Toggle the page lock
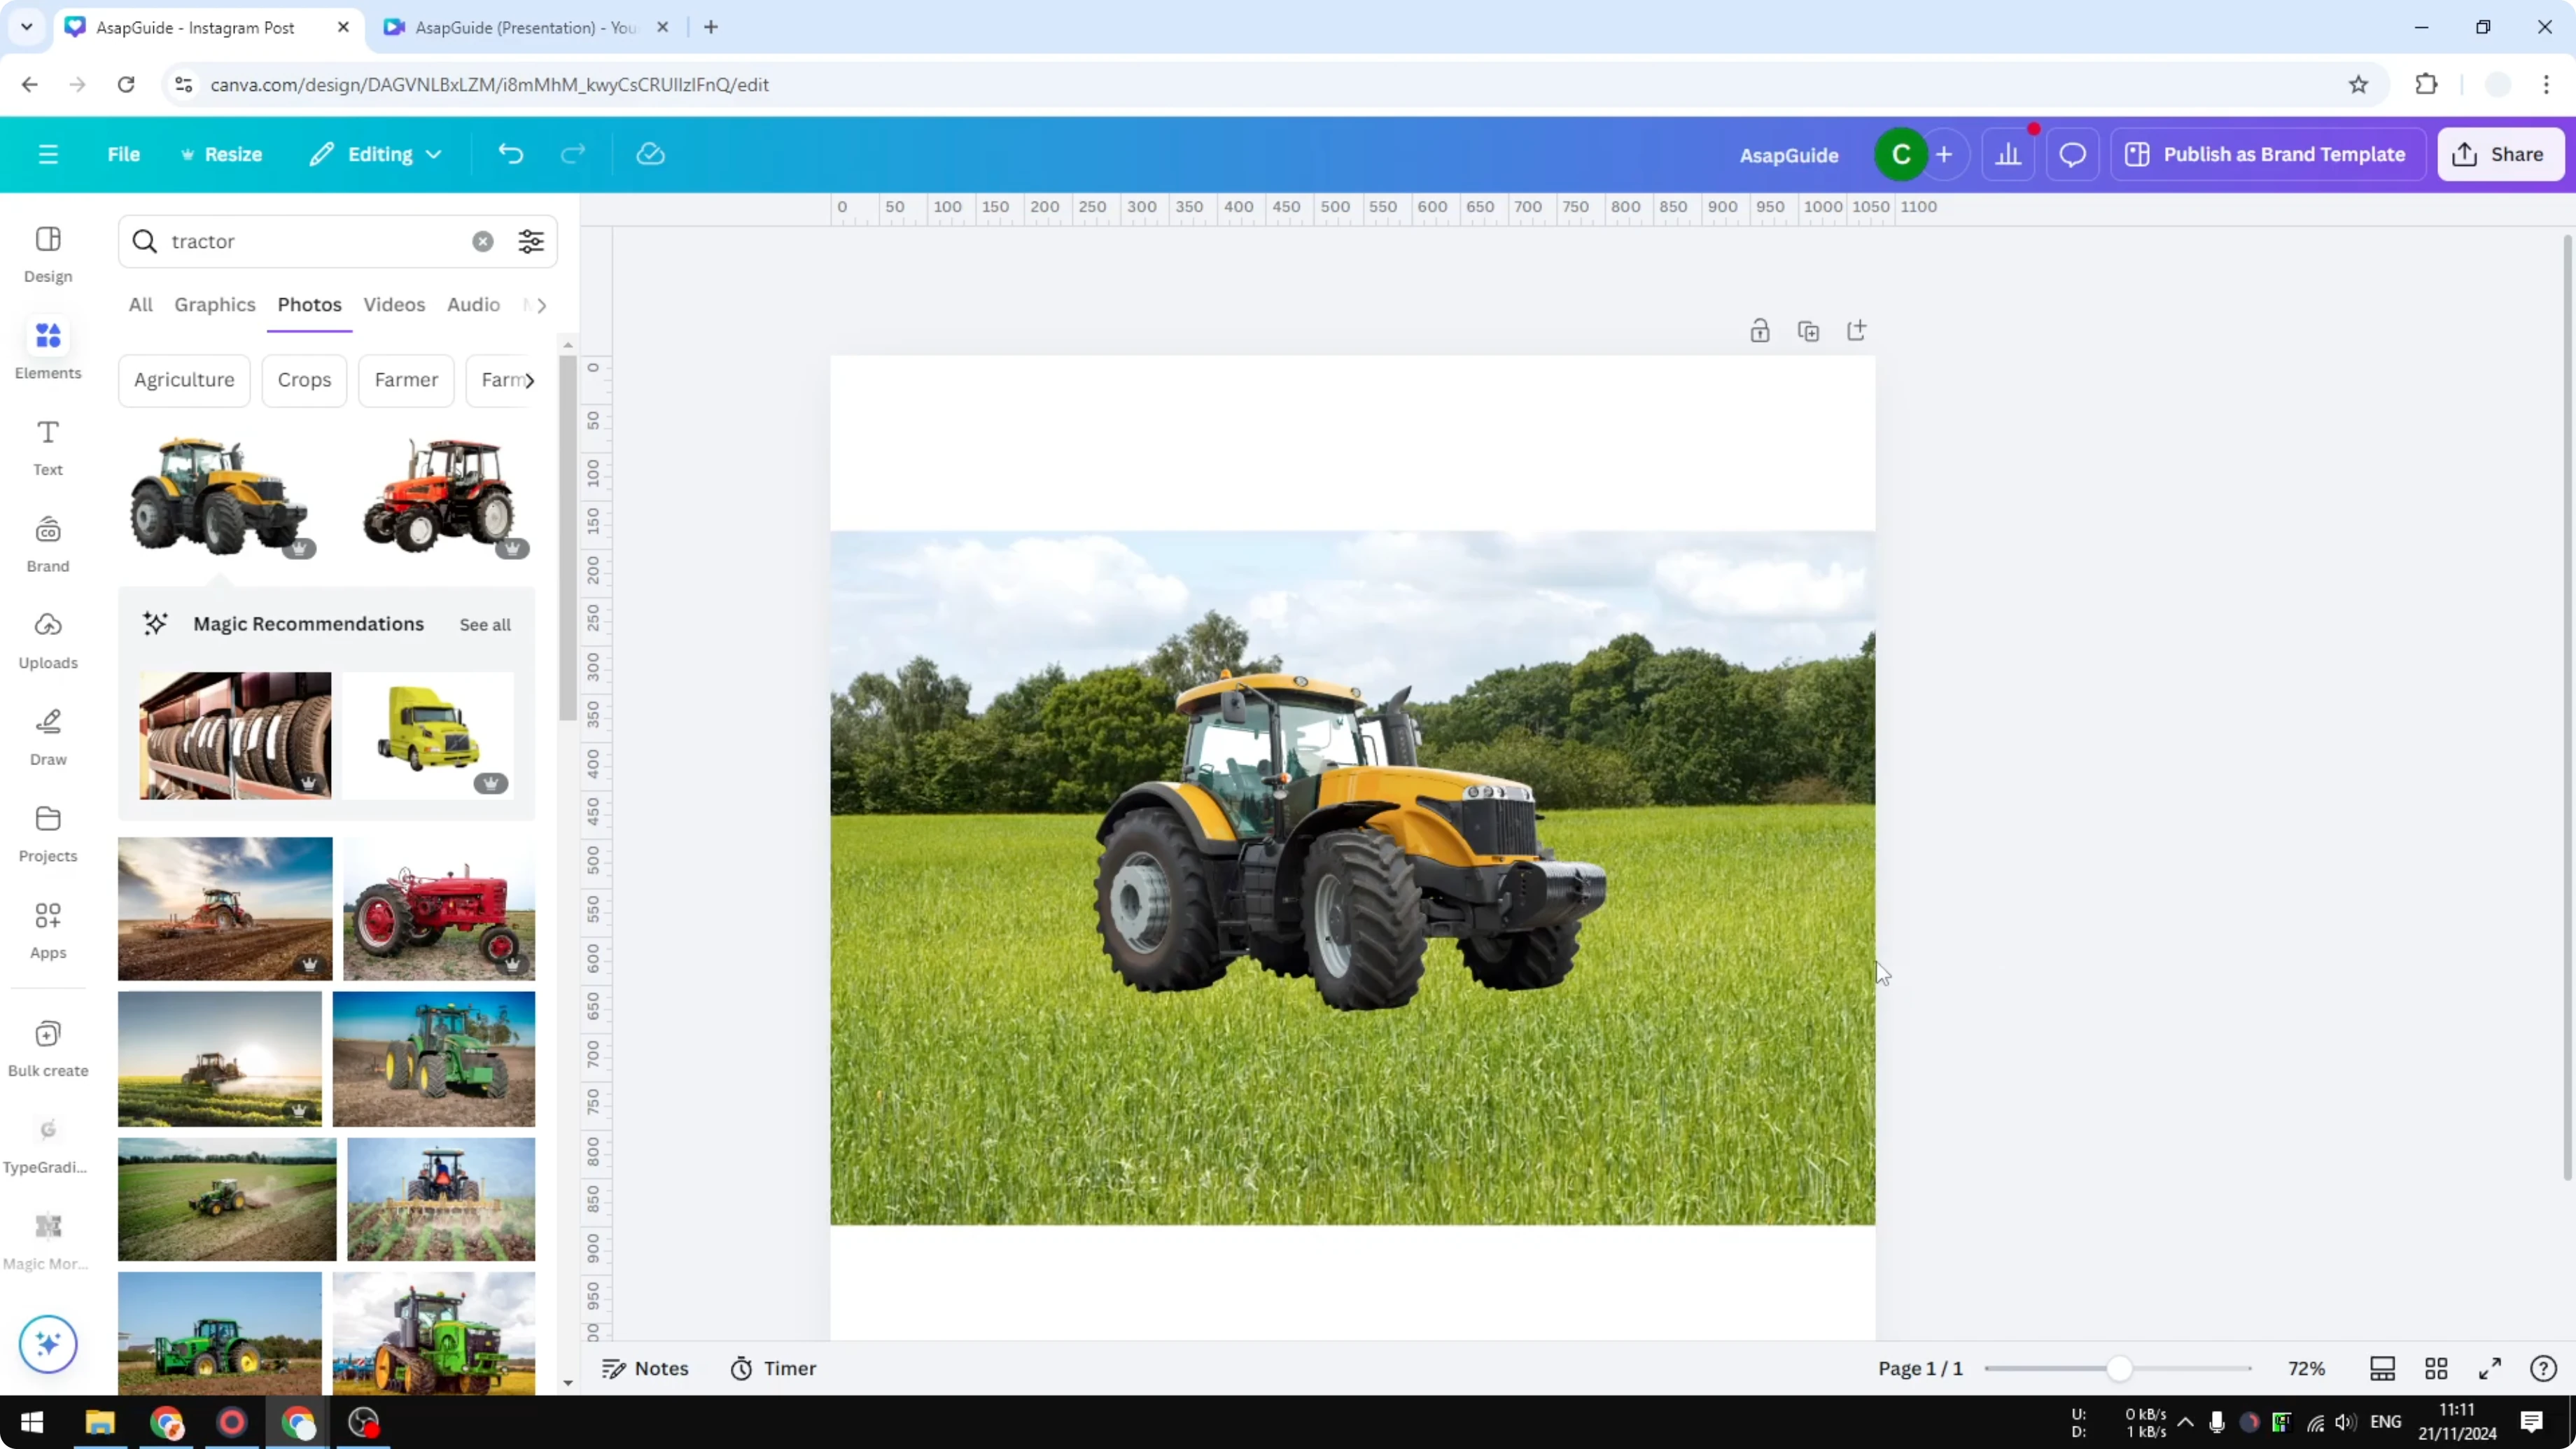Image resolution: width=2576 pixels, height=1449 pixels. click(x=1760, y=330)
